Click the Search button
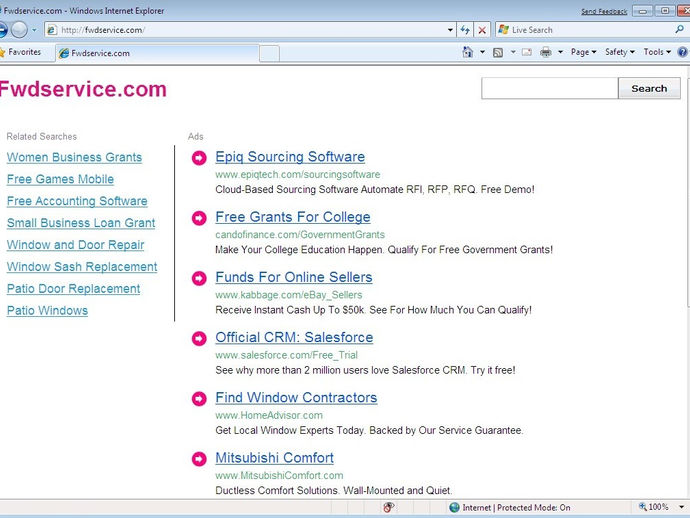690x518 pixels. (x=649, y=88)
